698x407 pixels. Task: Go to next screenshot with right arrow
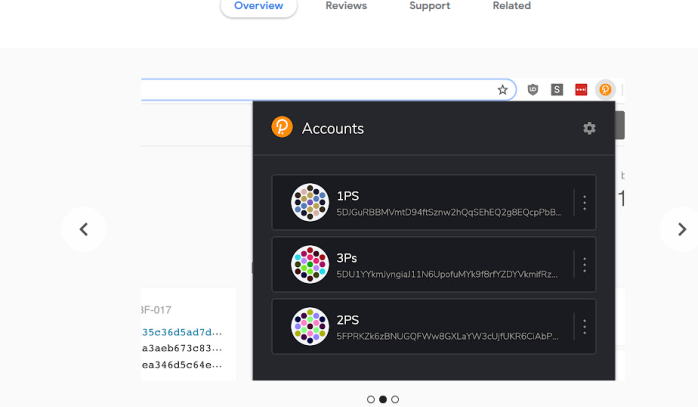point(682,229)
